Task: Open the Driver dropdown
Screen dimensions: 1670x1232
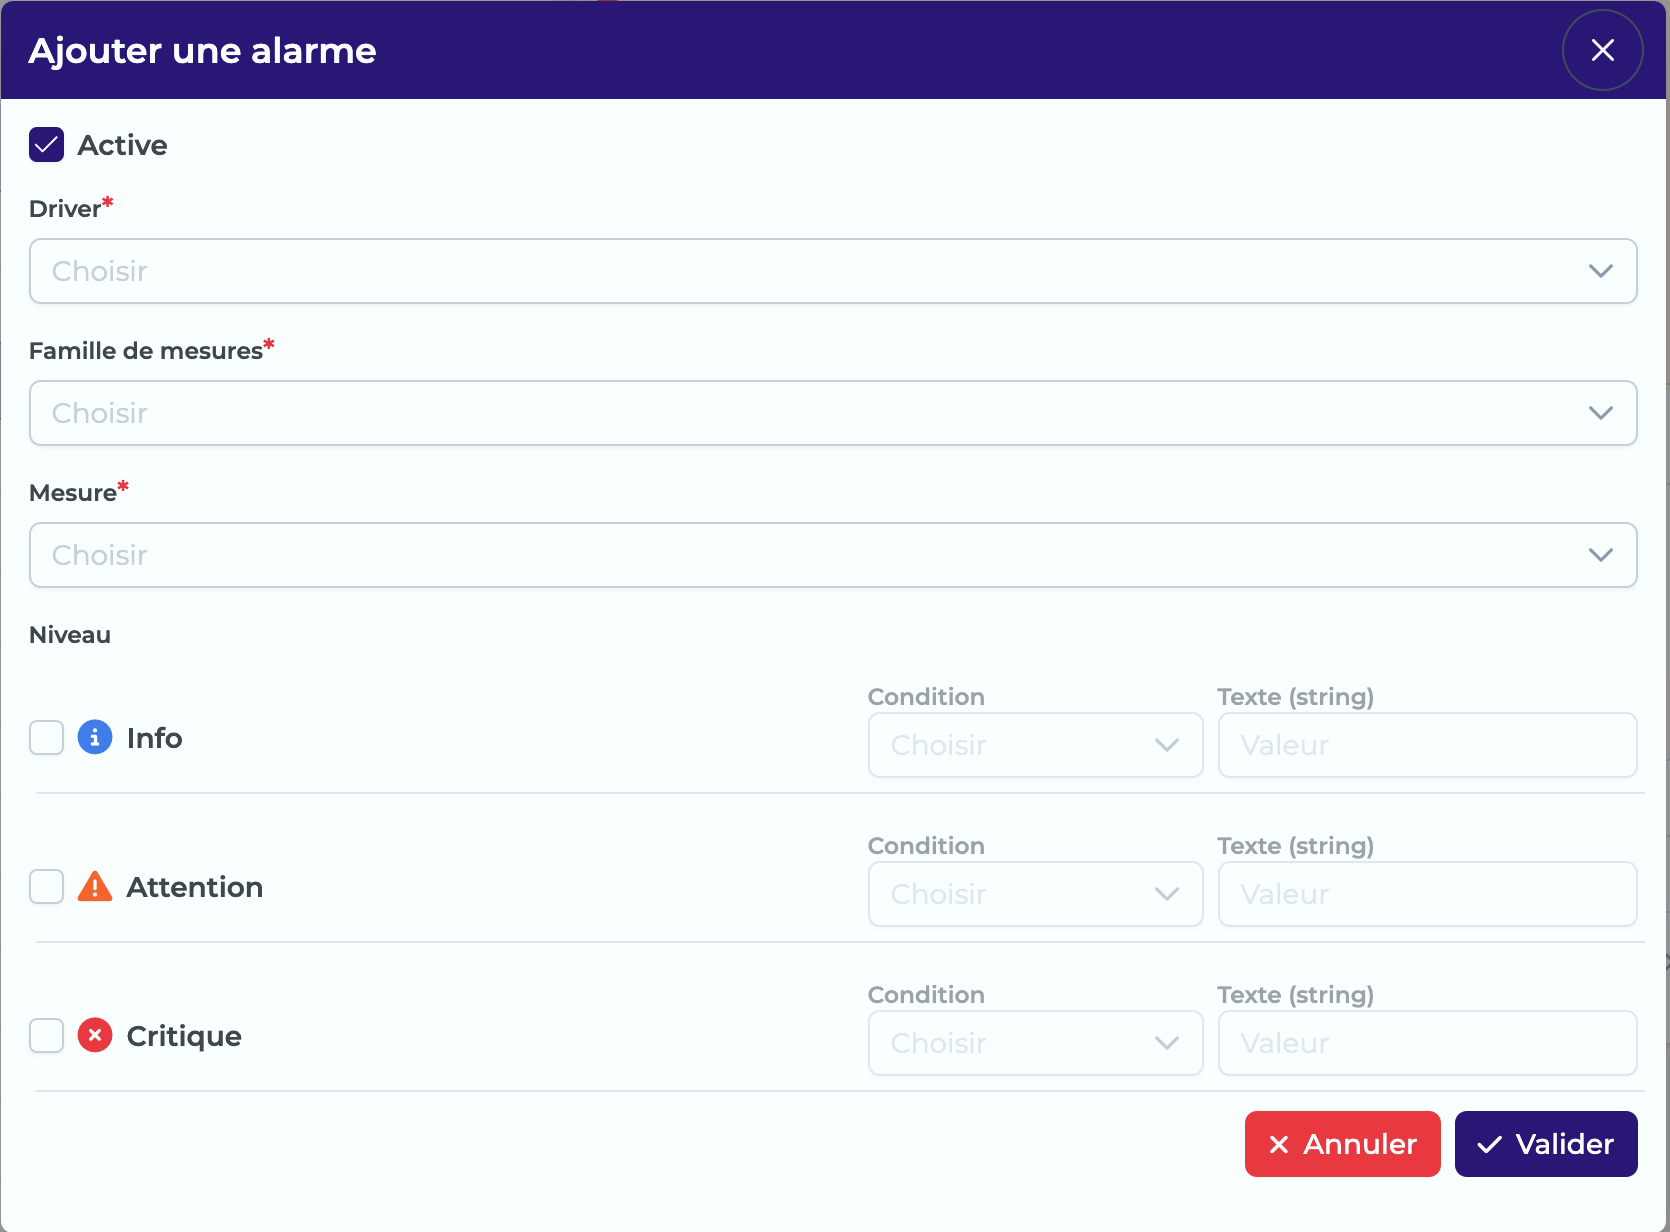Action: pyautogui.click(x=833, y=271)
